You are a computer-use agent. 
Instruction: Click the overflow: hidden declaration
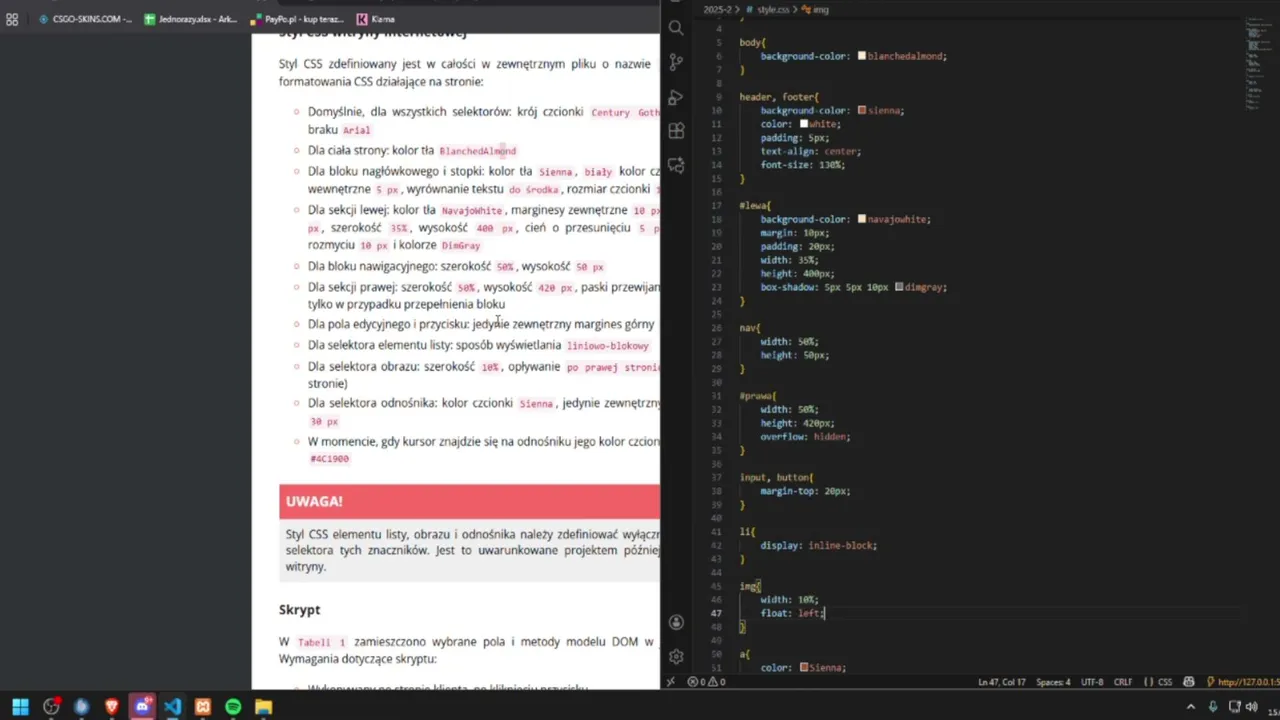pyautogui.click(x=805, y=436)
